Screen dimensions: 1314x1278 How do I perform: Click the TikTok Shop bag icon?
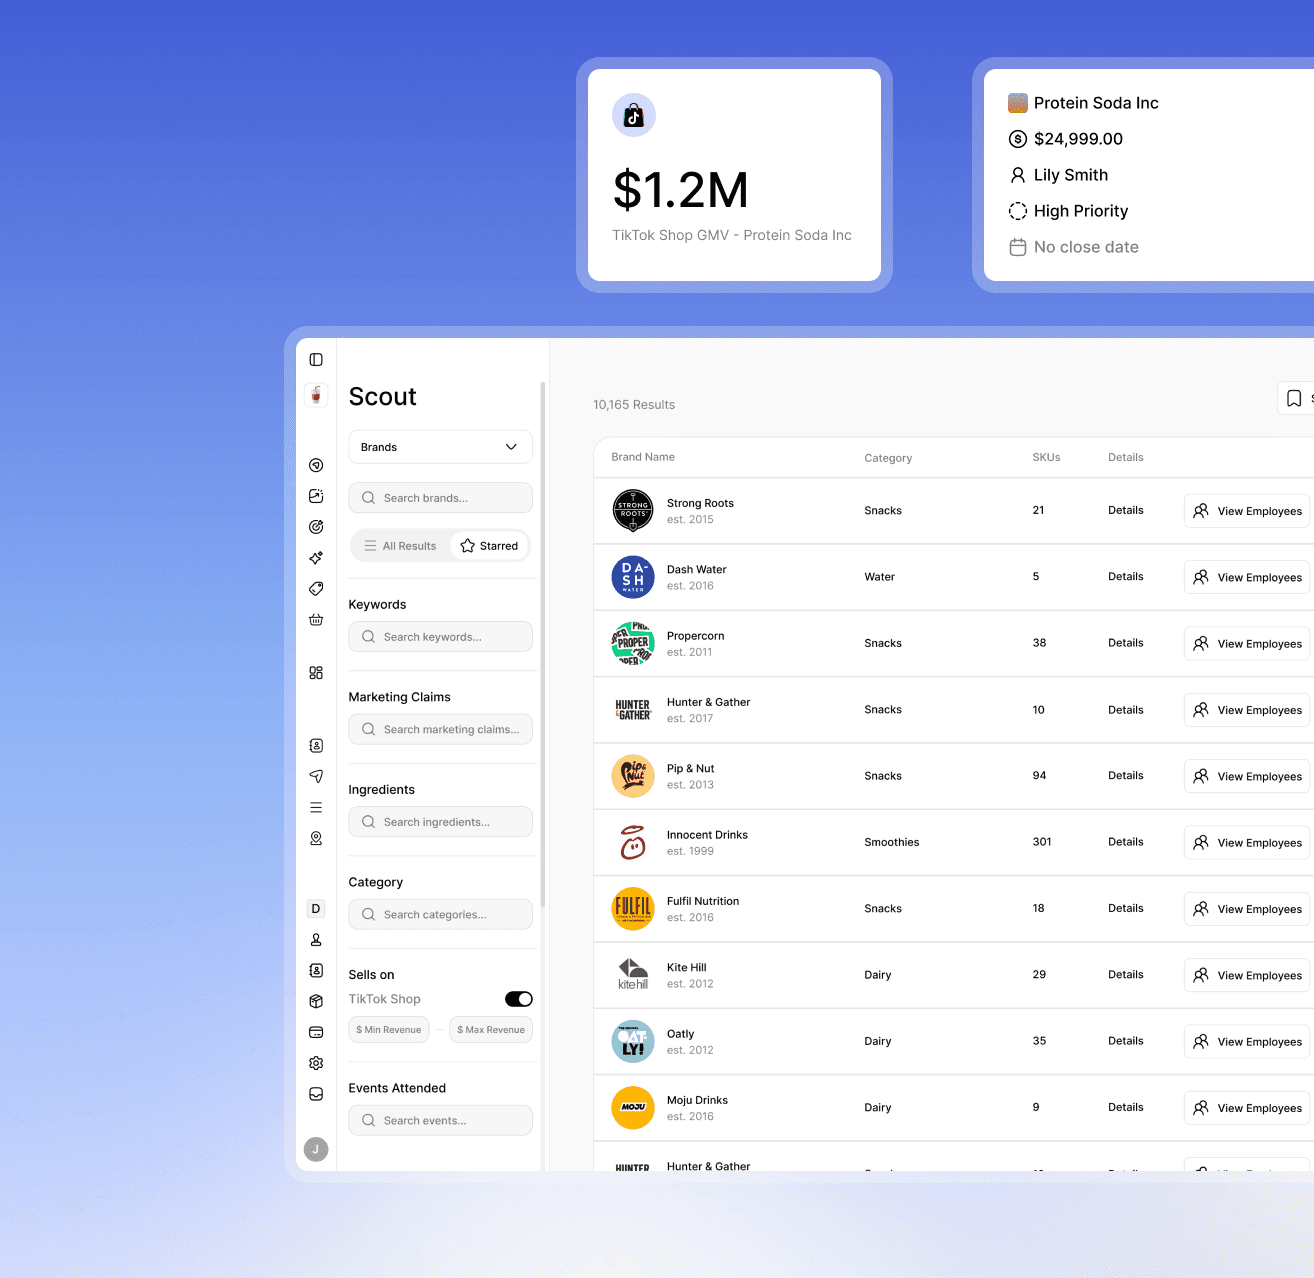tap(634, 115)
